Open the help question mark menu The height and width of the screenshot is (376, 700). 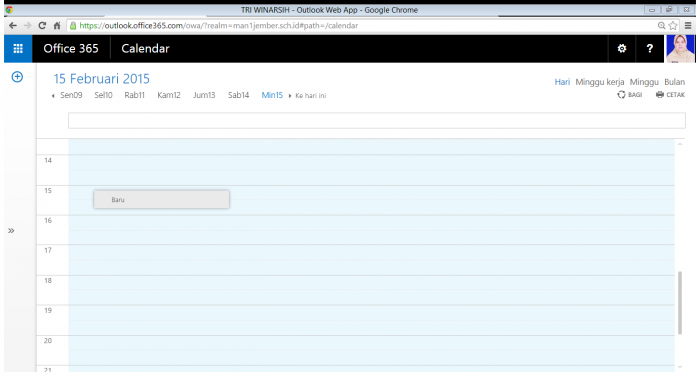[650, 49]
